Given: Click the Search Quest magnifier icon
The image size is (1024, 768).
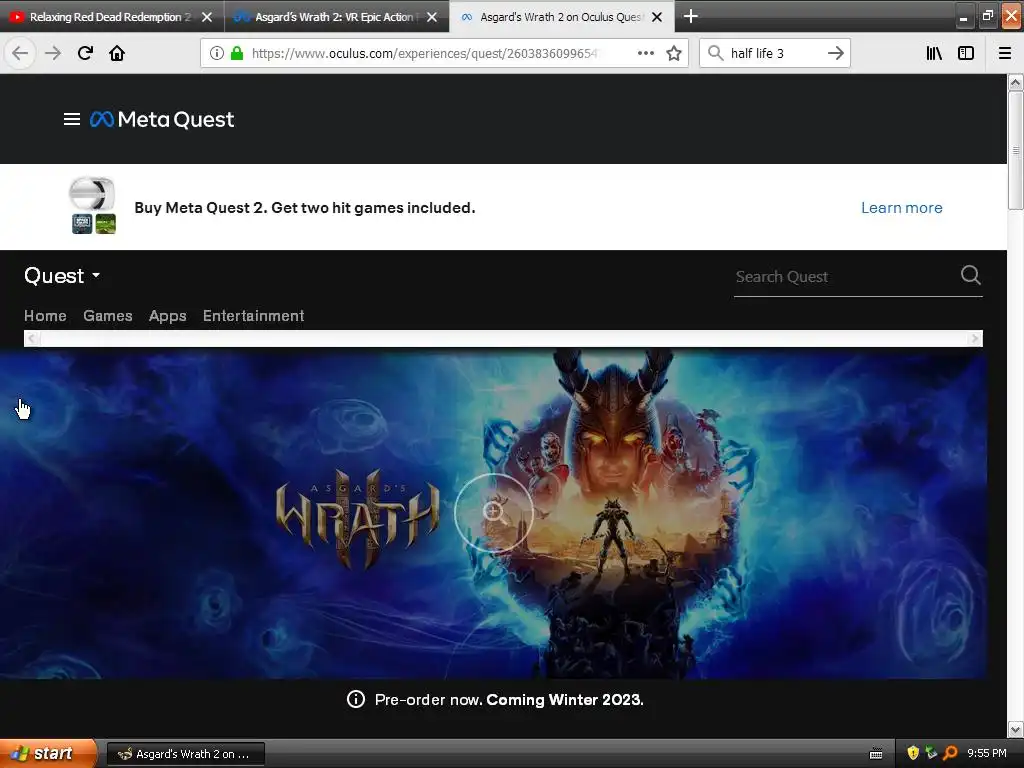Looking at the screenshot, I should point(970,275).
